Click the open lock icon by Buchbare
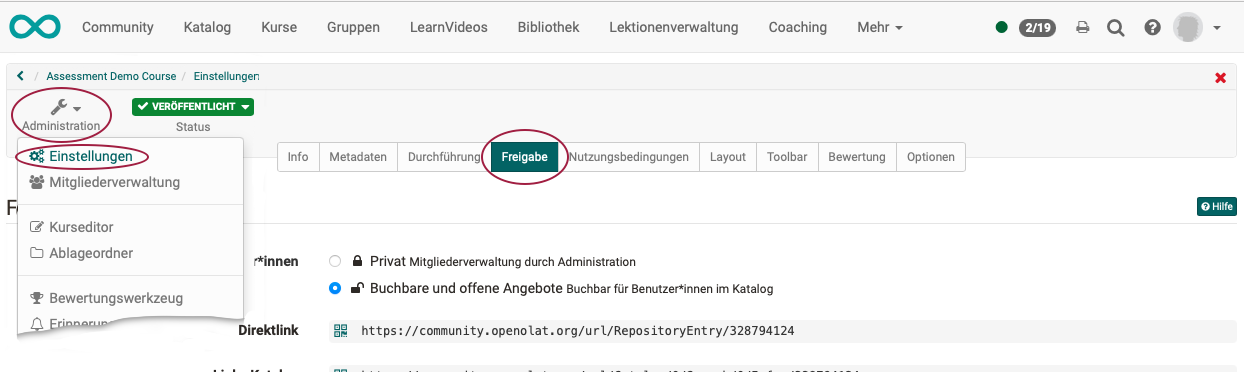The width and height of the screenshot is (1244, 372). click(357, 289)
